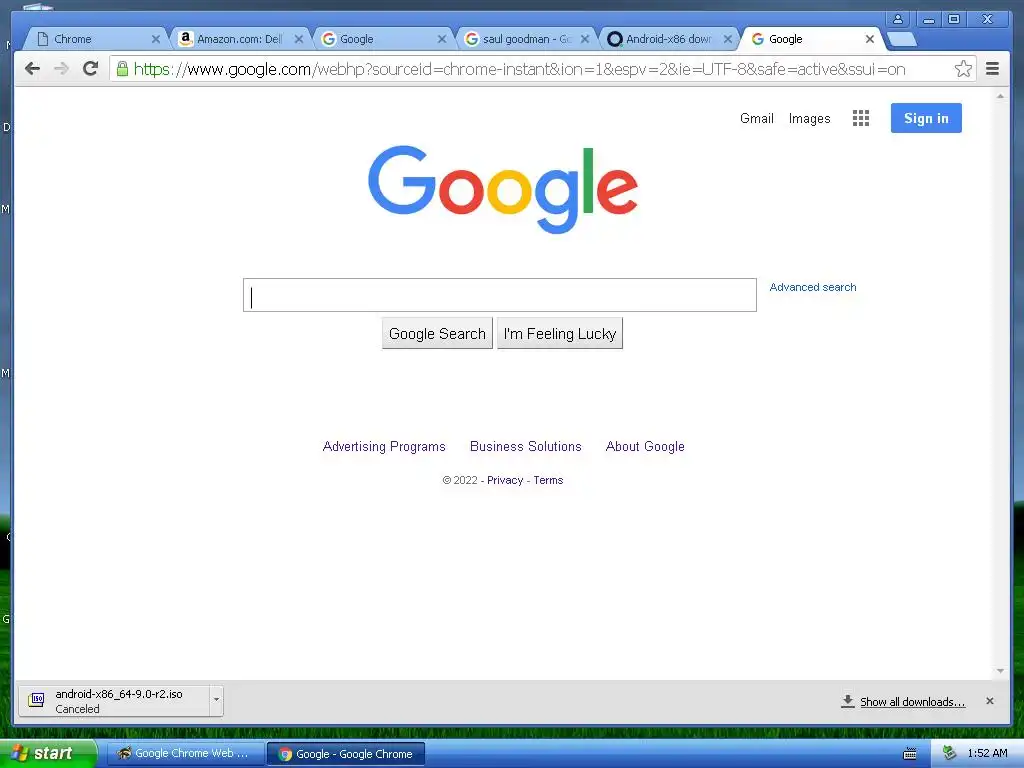Click the network tray icon near the clock
Image resolution: width=1024 pixels, height=768 pixels.
coord(949,753)
